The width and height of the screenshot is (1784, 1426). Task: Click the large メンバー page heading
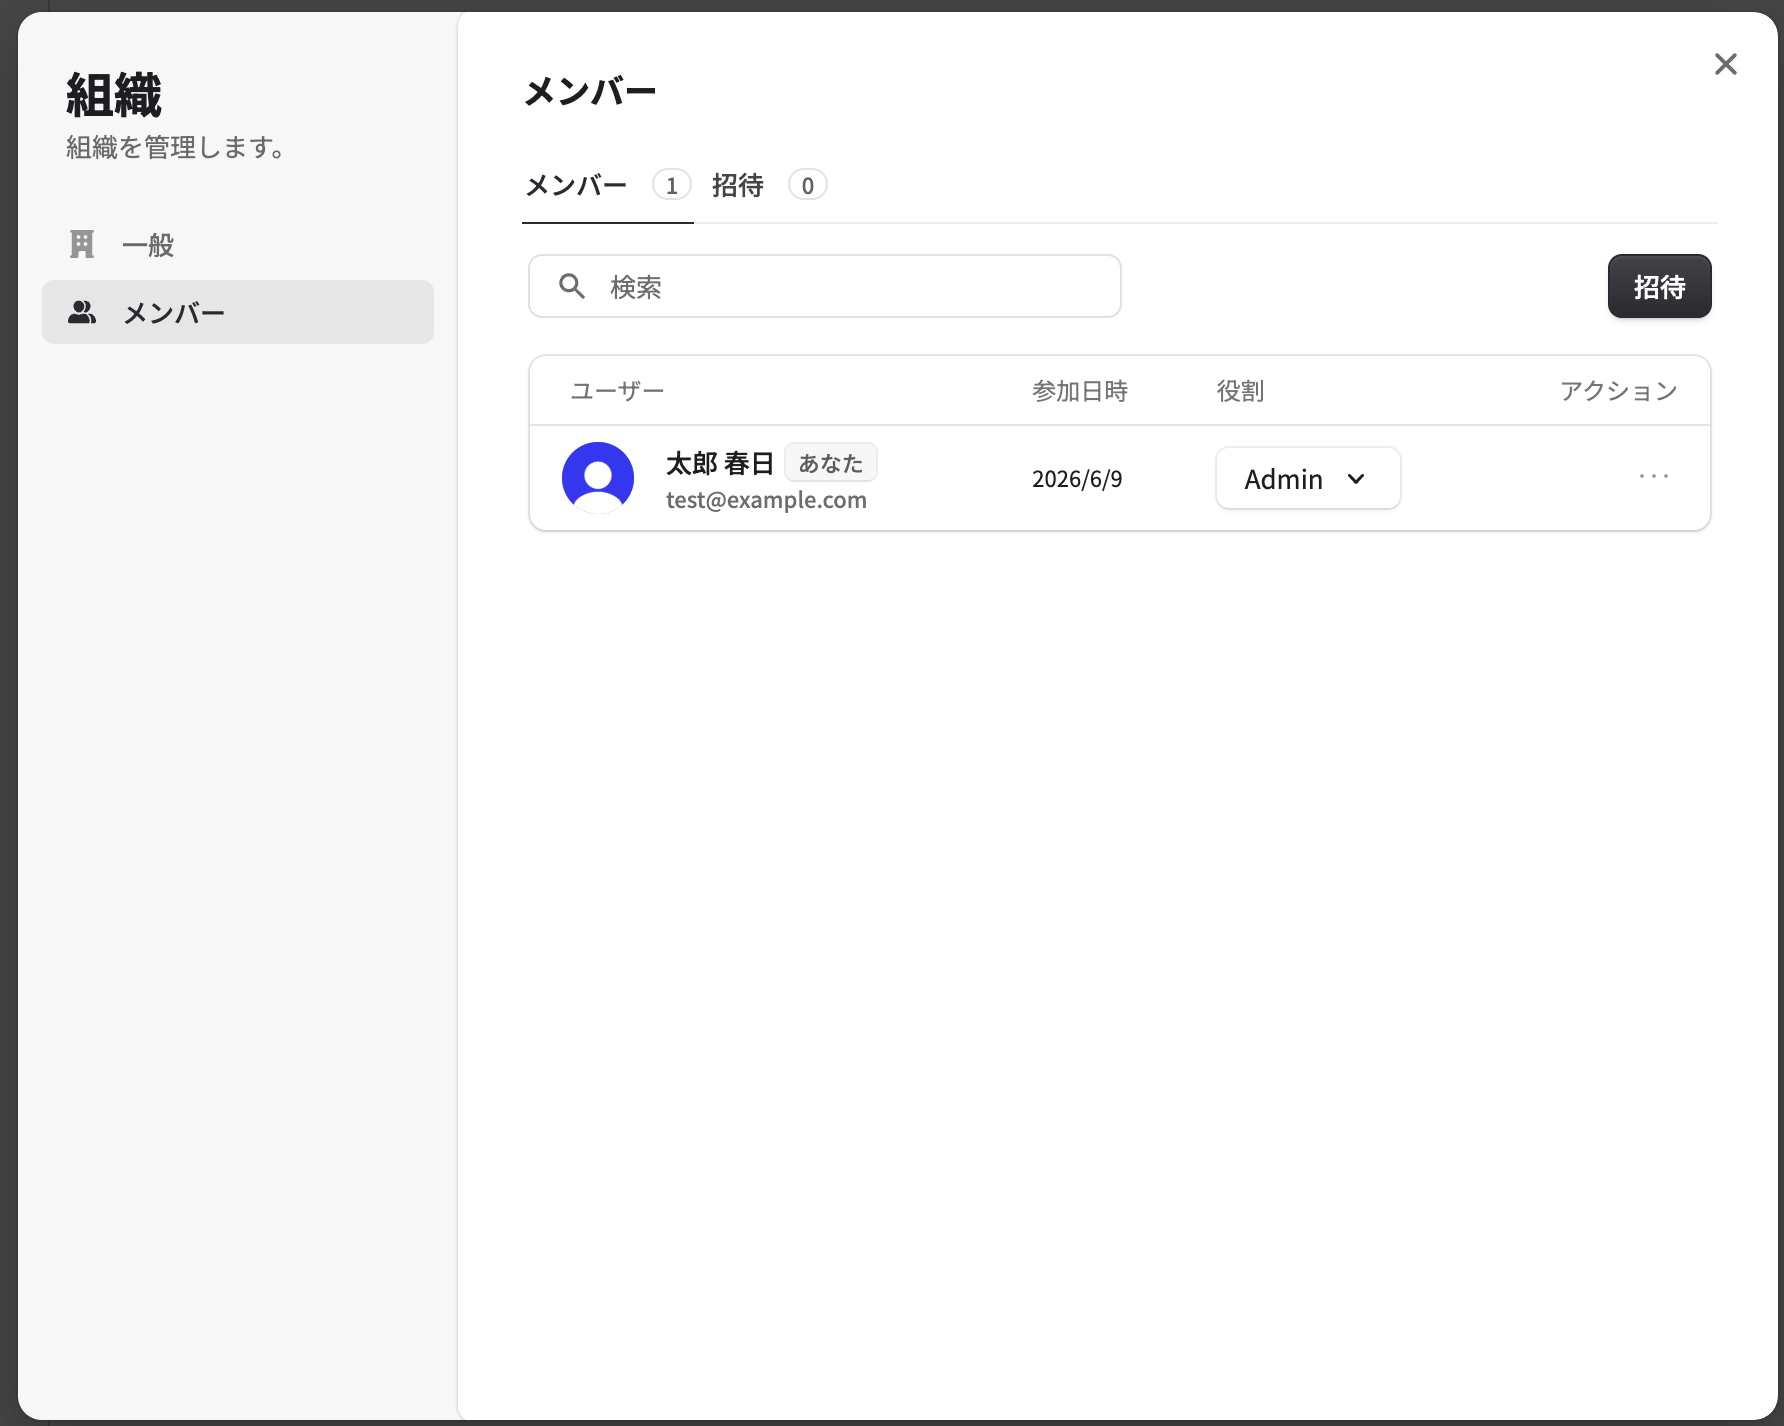point(590,92)
